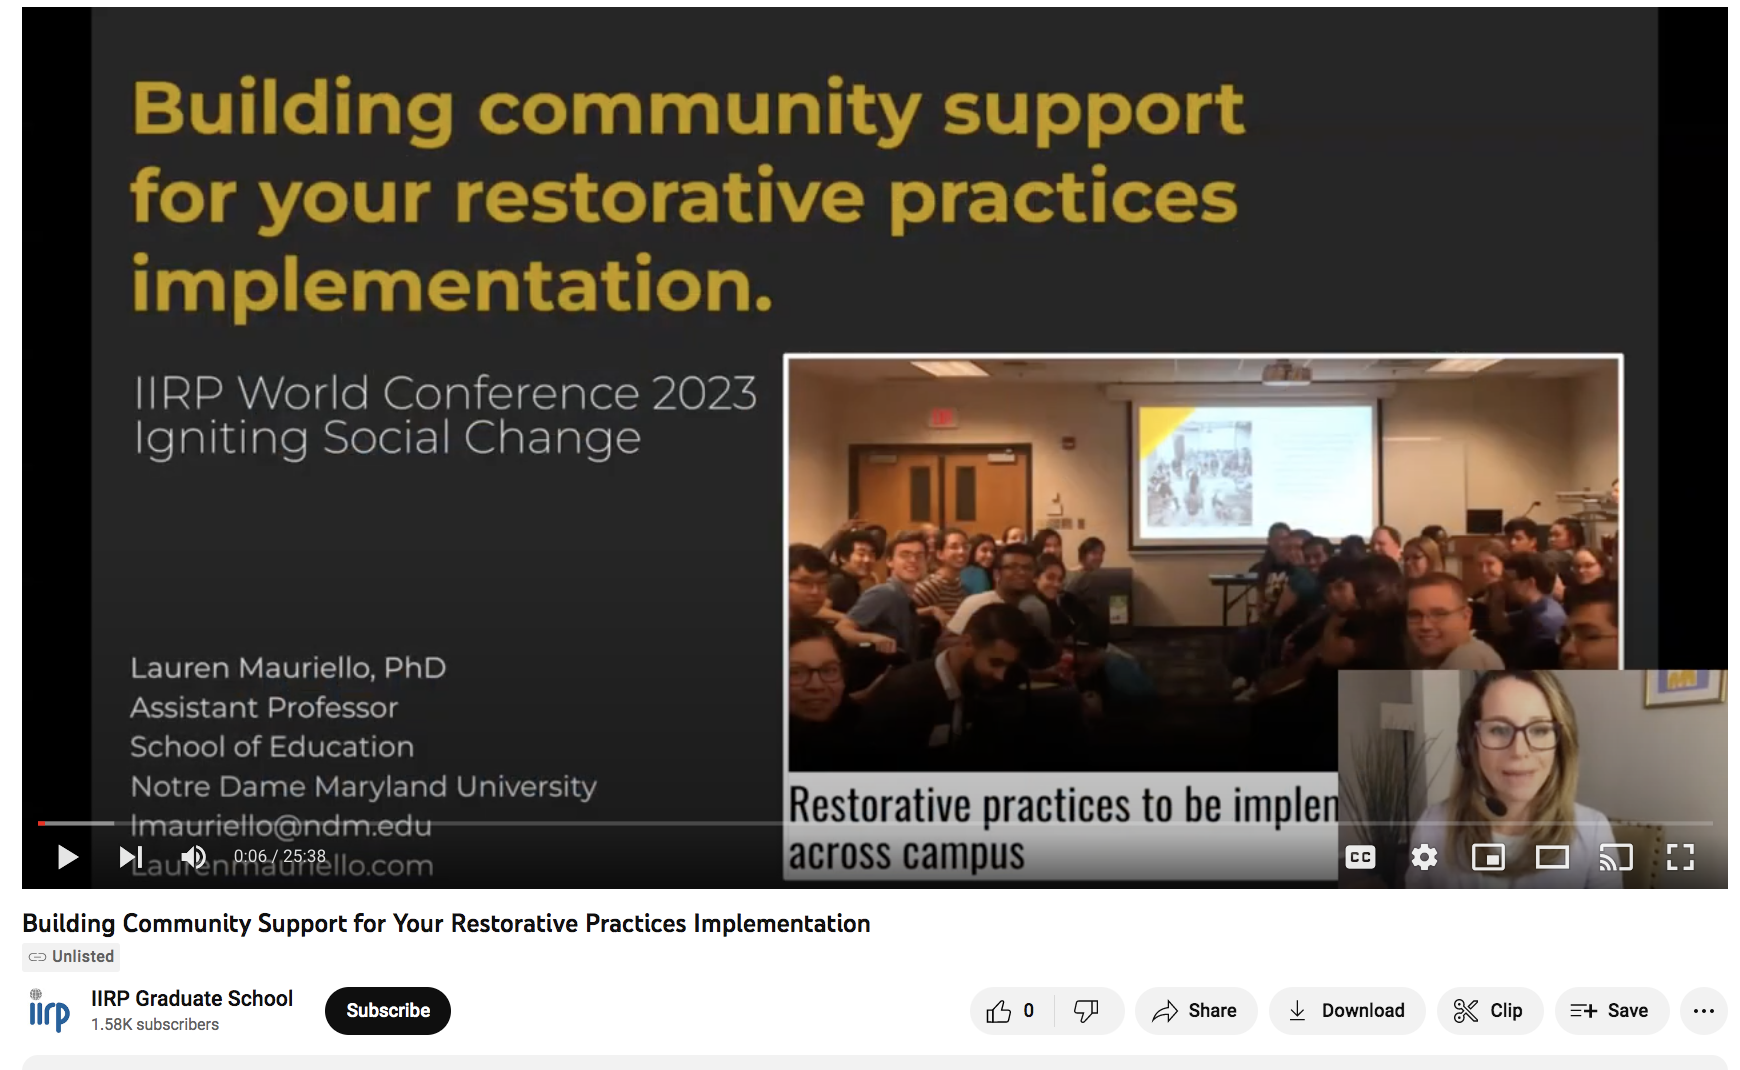This screenshot has height=1070, width=1740.
Task: Download the video
Action: (1347, 1011)
